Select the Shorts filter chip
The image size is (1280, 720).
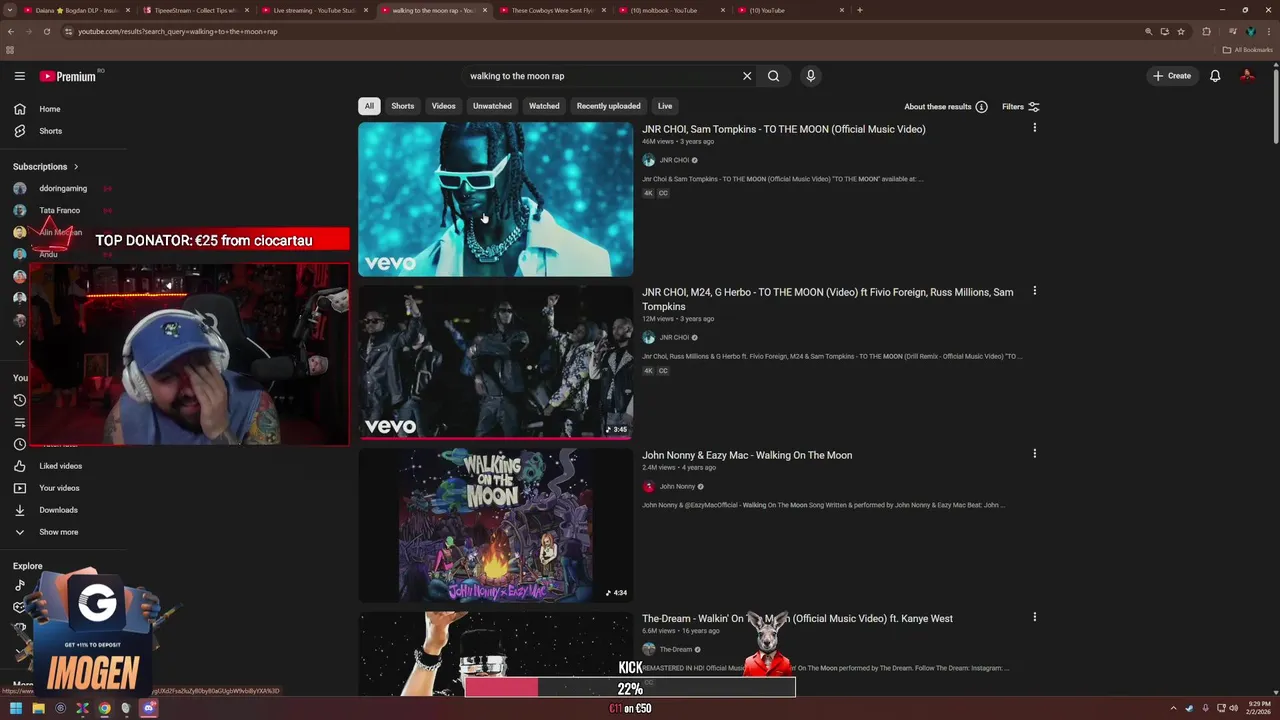403,106
